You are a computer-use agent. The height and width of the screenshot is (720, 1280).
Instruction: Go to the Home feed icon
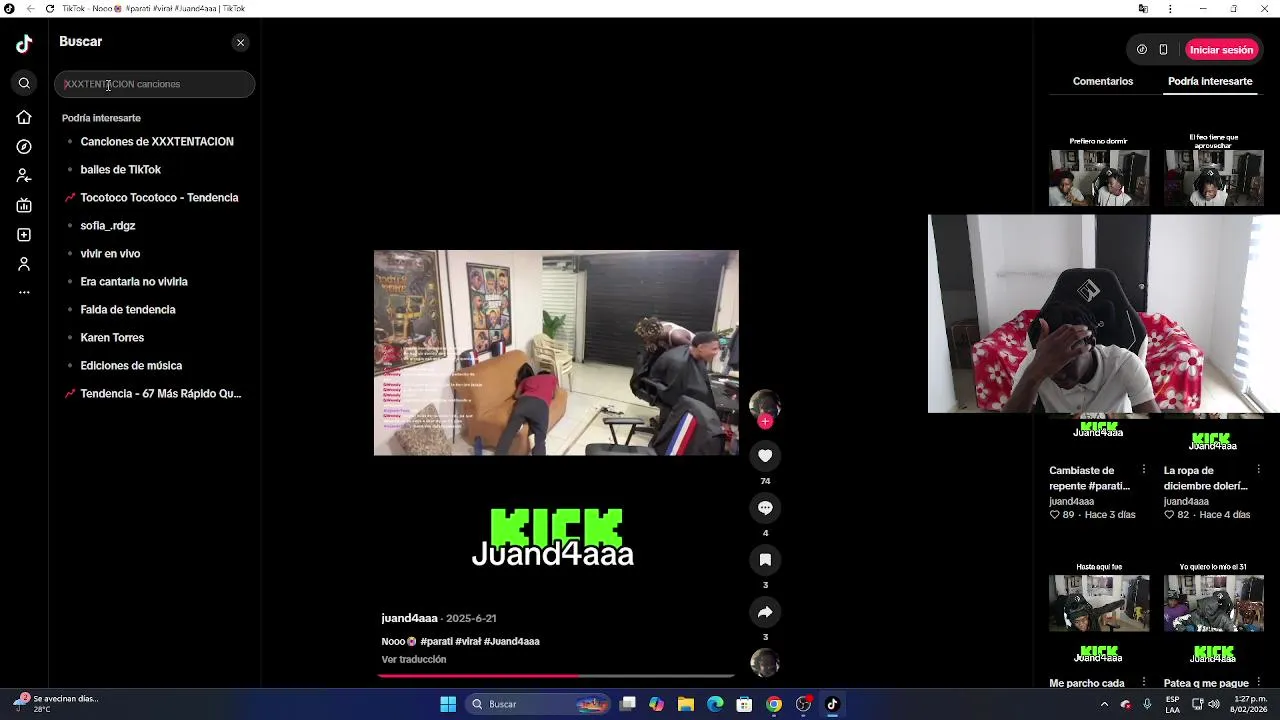(24, 117)
